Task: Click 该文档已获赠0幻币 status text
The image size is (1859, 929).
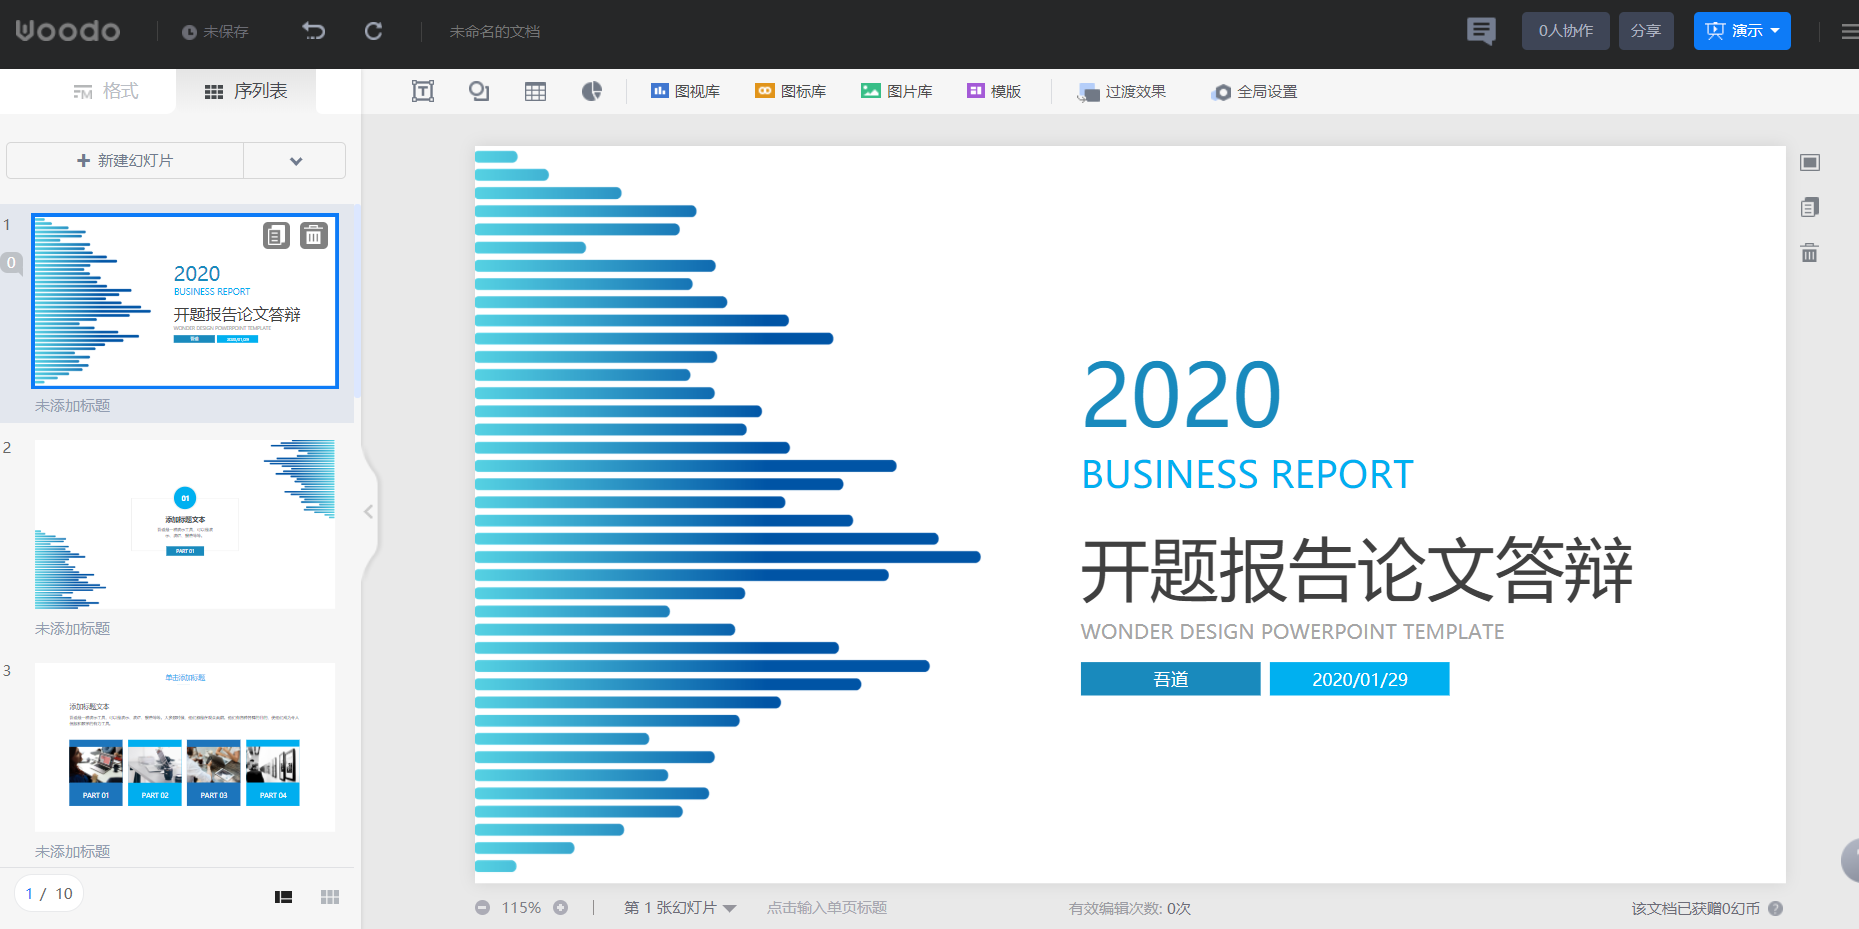Action: pyautogui.click(x=1695, y=909)
